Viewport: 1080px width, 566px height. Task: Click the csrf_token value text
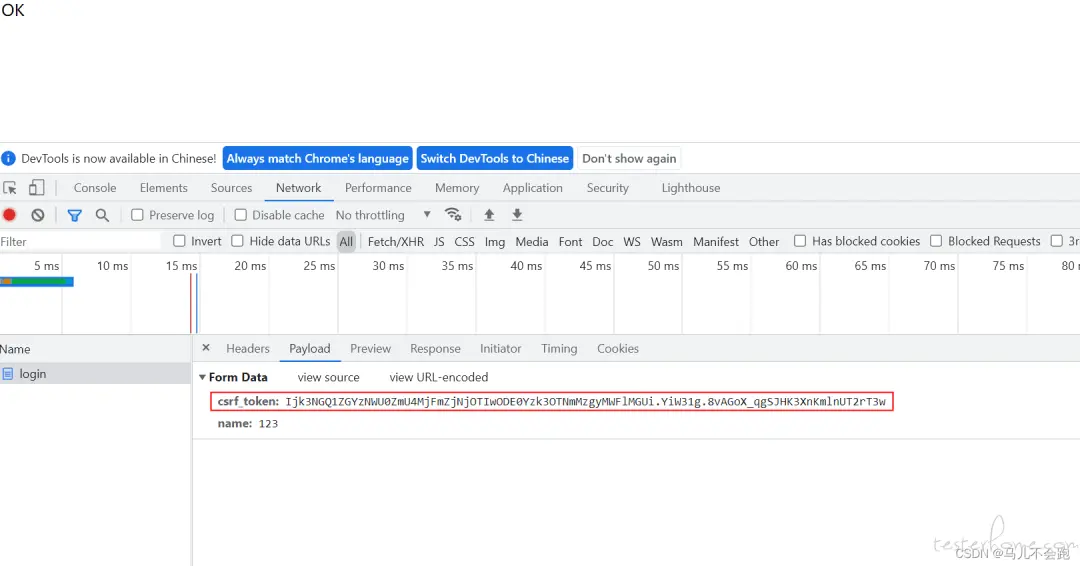tap(585, 401)
